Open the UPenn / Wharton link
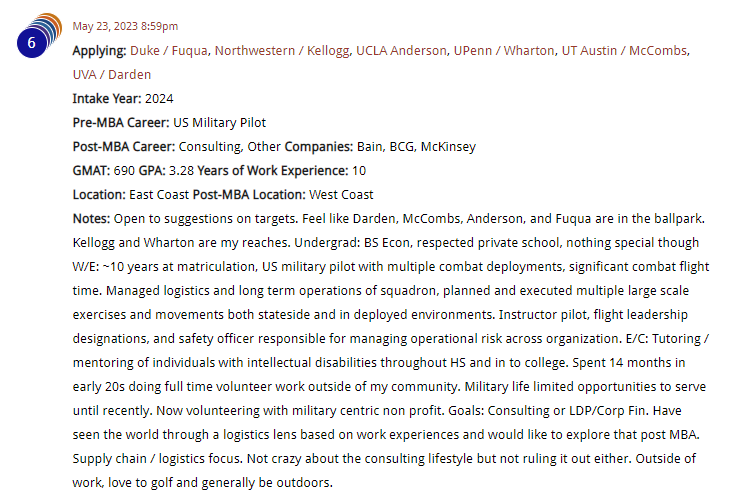The height and width of the screenshot is (492, 753). (x=504, y=51)
